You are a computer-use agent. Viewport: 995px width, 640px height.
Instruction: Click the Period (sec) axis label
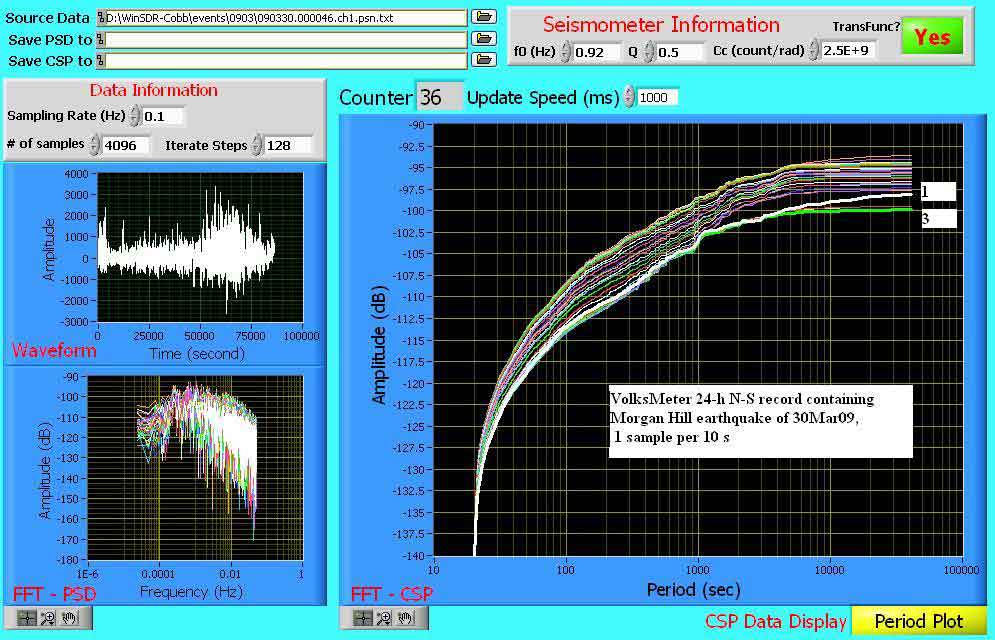(694, 590)
